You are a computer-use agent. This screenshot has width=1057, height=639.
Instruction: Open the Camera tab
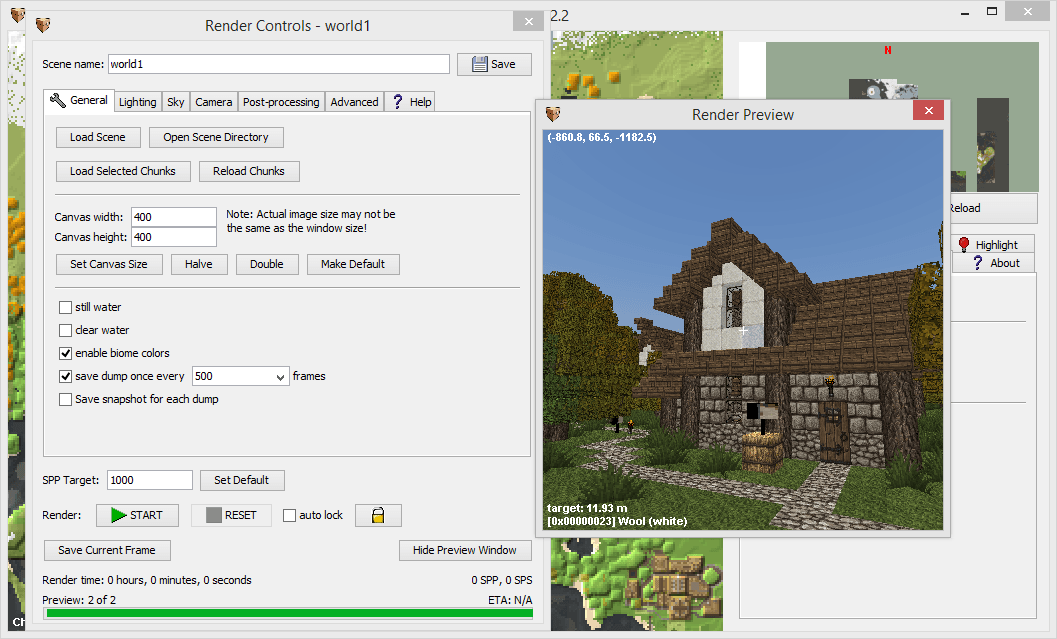(x=214, y=102)
